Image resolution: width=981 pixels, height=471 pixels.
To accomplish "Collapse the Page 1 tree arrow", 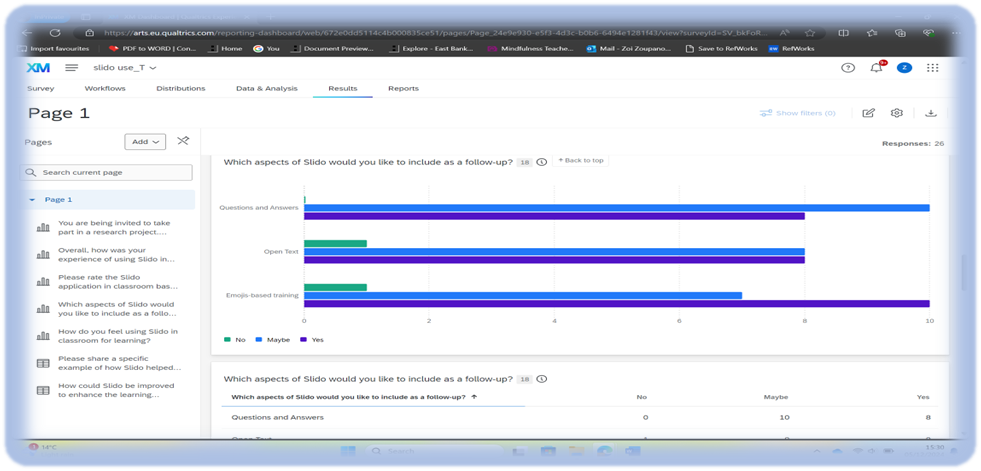I will click(32, 200).
